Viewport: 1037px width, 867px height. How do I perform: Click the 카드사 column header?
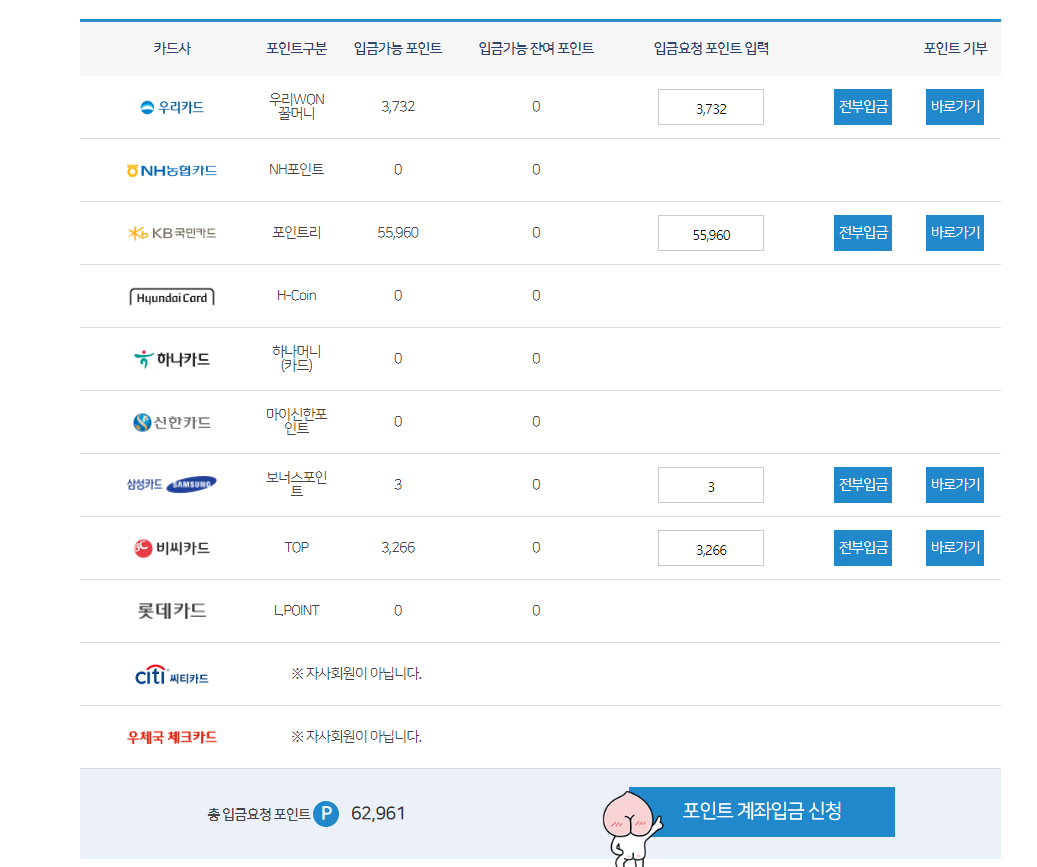pos(172,48)
